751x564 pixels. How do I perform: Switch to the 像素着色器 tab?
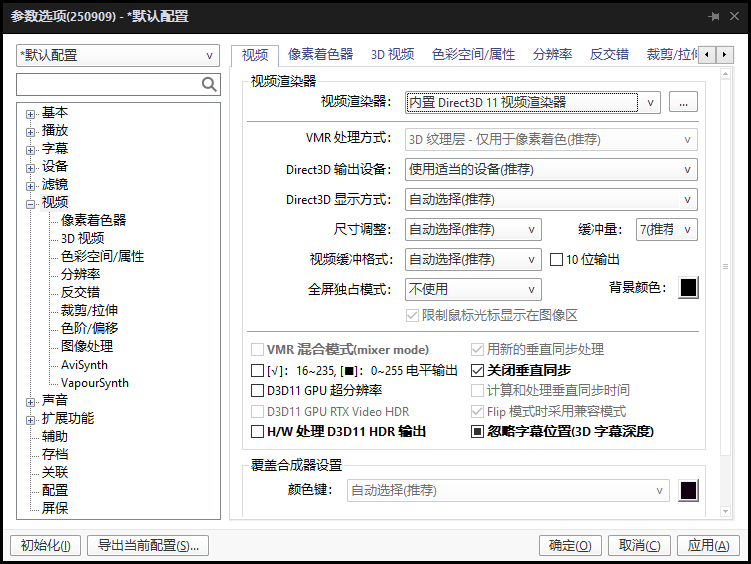click(320, 54)
